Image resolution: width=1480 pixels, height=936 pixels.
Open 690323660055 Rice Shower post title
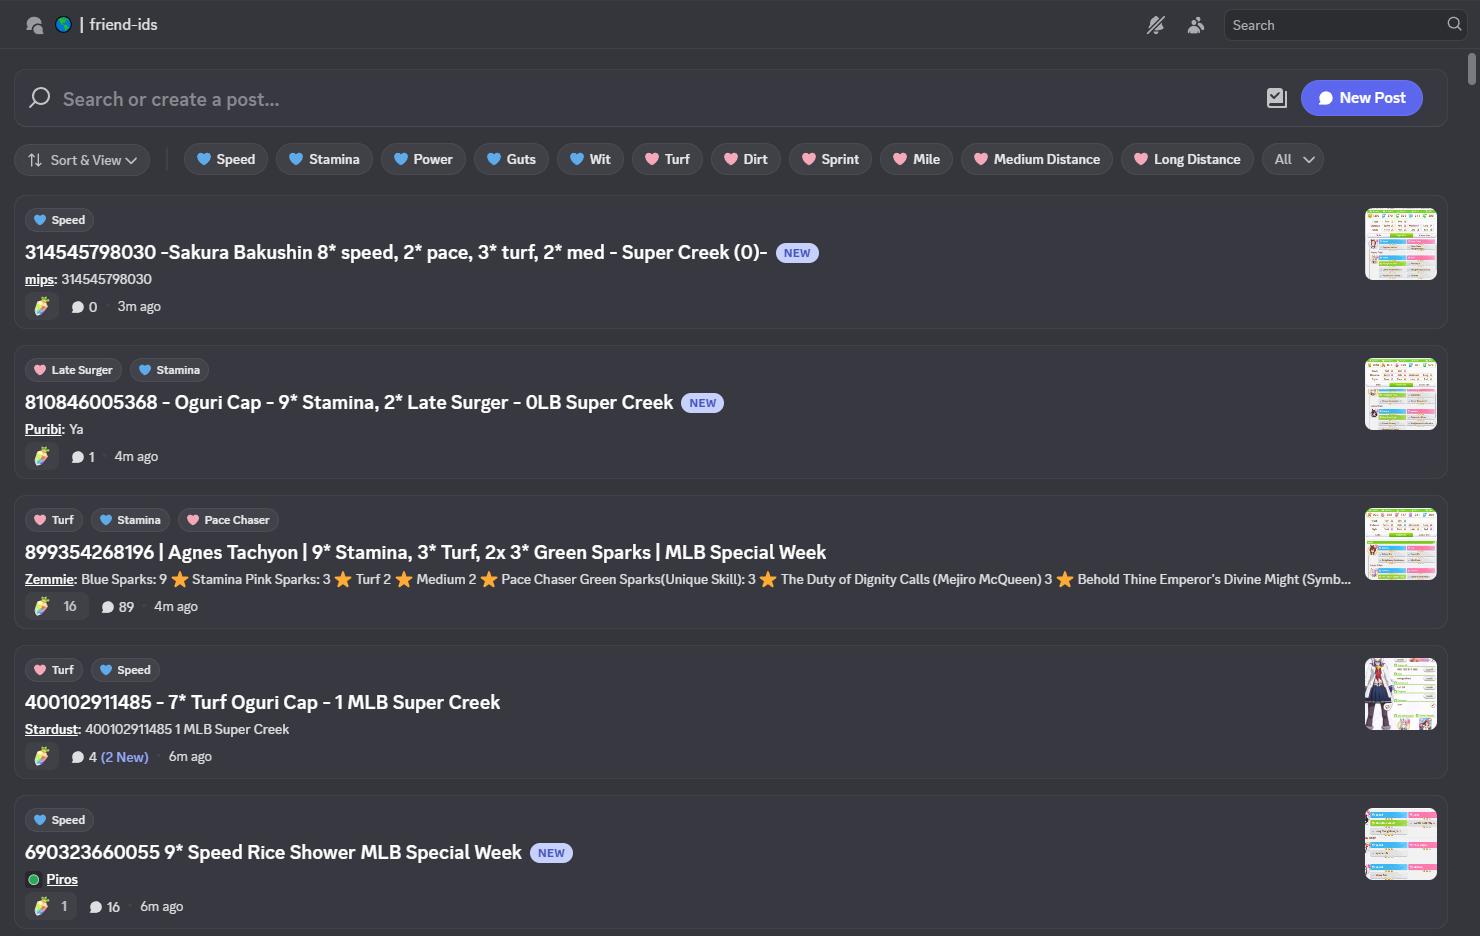coord(273,852)
